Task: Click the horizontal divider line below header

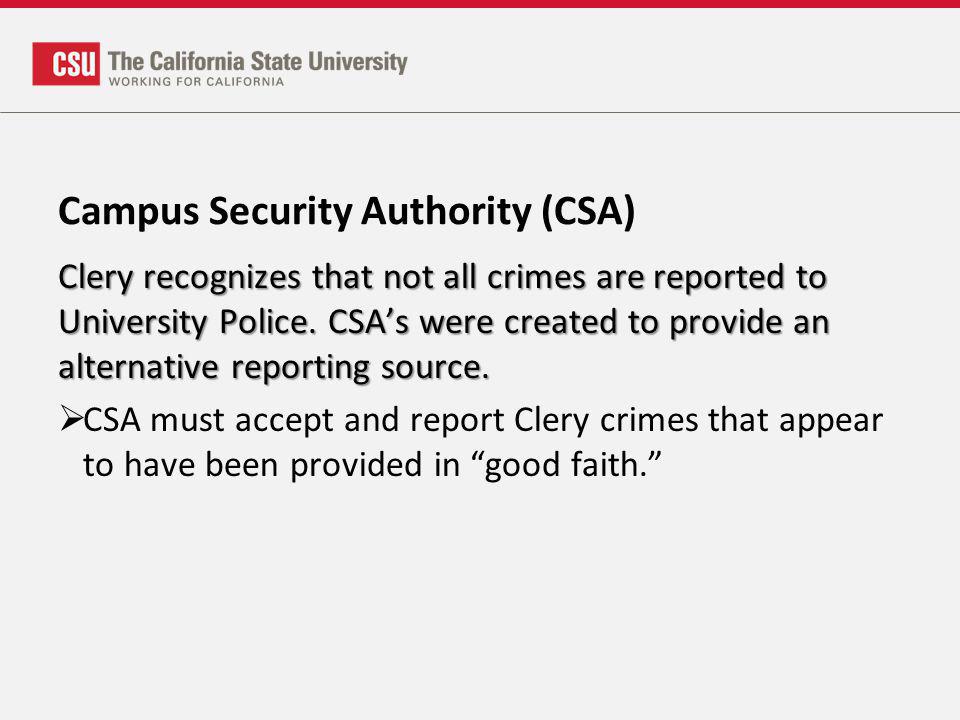Action: (480, 112)
